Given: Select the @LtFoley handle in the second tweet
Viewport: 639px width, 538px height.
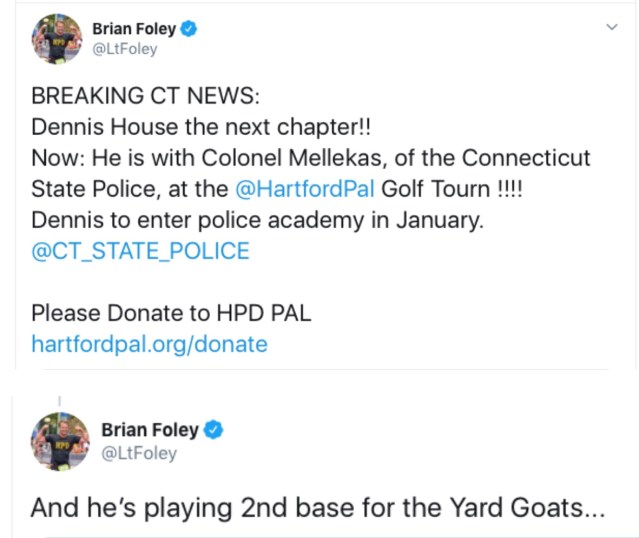Looking at the screenshot, I should [139, 453].
